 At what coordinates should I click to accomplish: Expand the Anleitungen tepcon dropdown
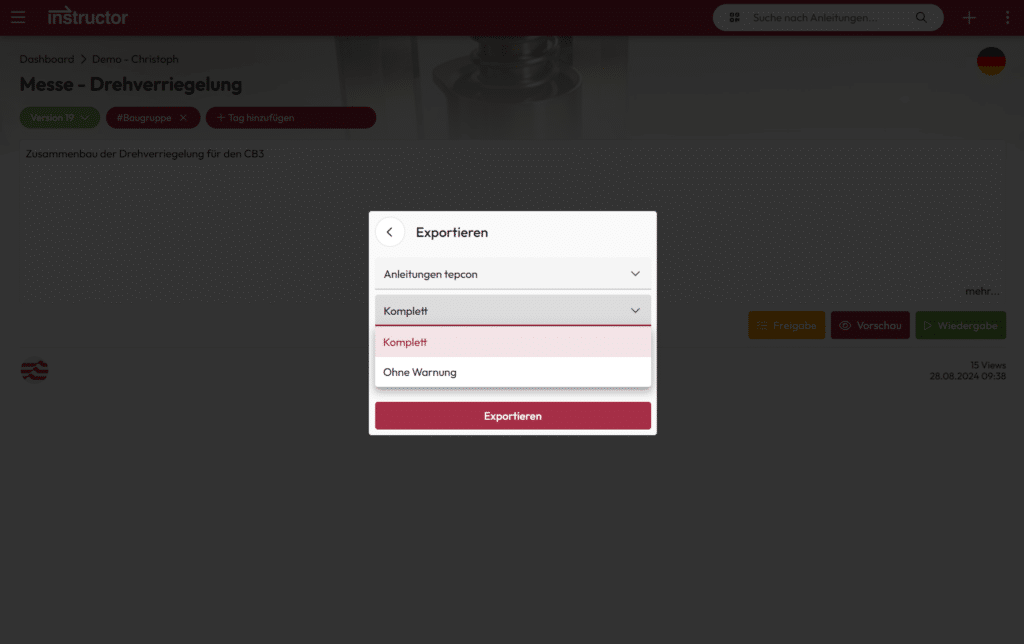512,273
